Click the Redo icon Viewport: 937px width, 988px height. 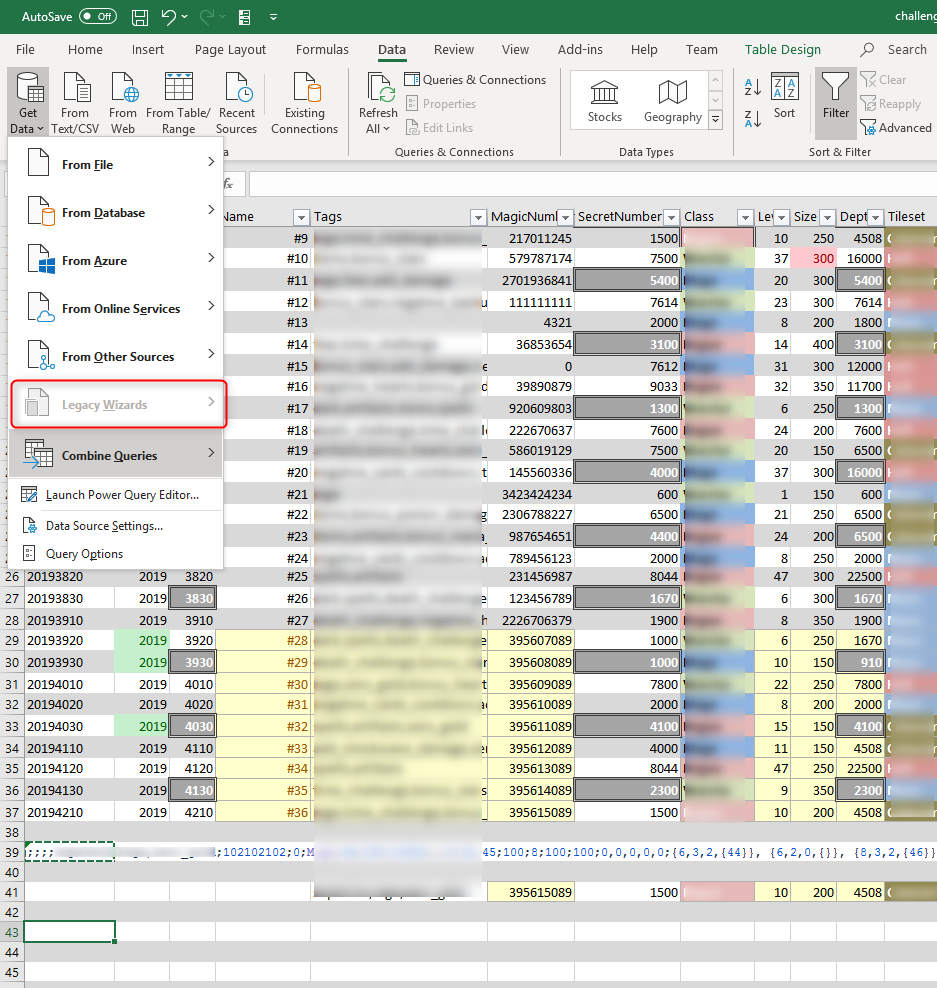pos(206,17)
